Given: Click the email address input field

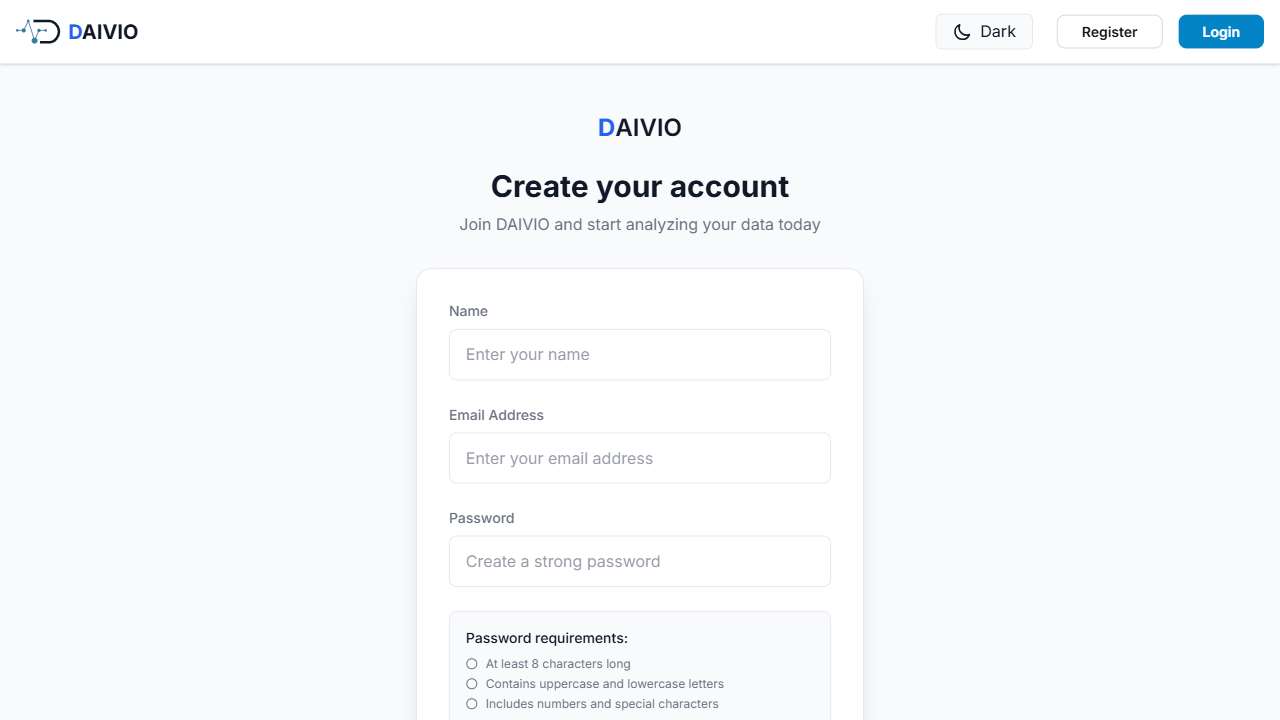Looking at the screenshot, I should [x=640, y=458].
